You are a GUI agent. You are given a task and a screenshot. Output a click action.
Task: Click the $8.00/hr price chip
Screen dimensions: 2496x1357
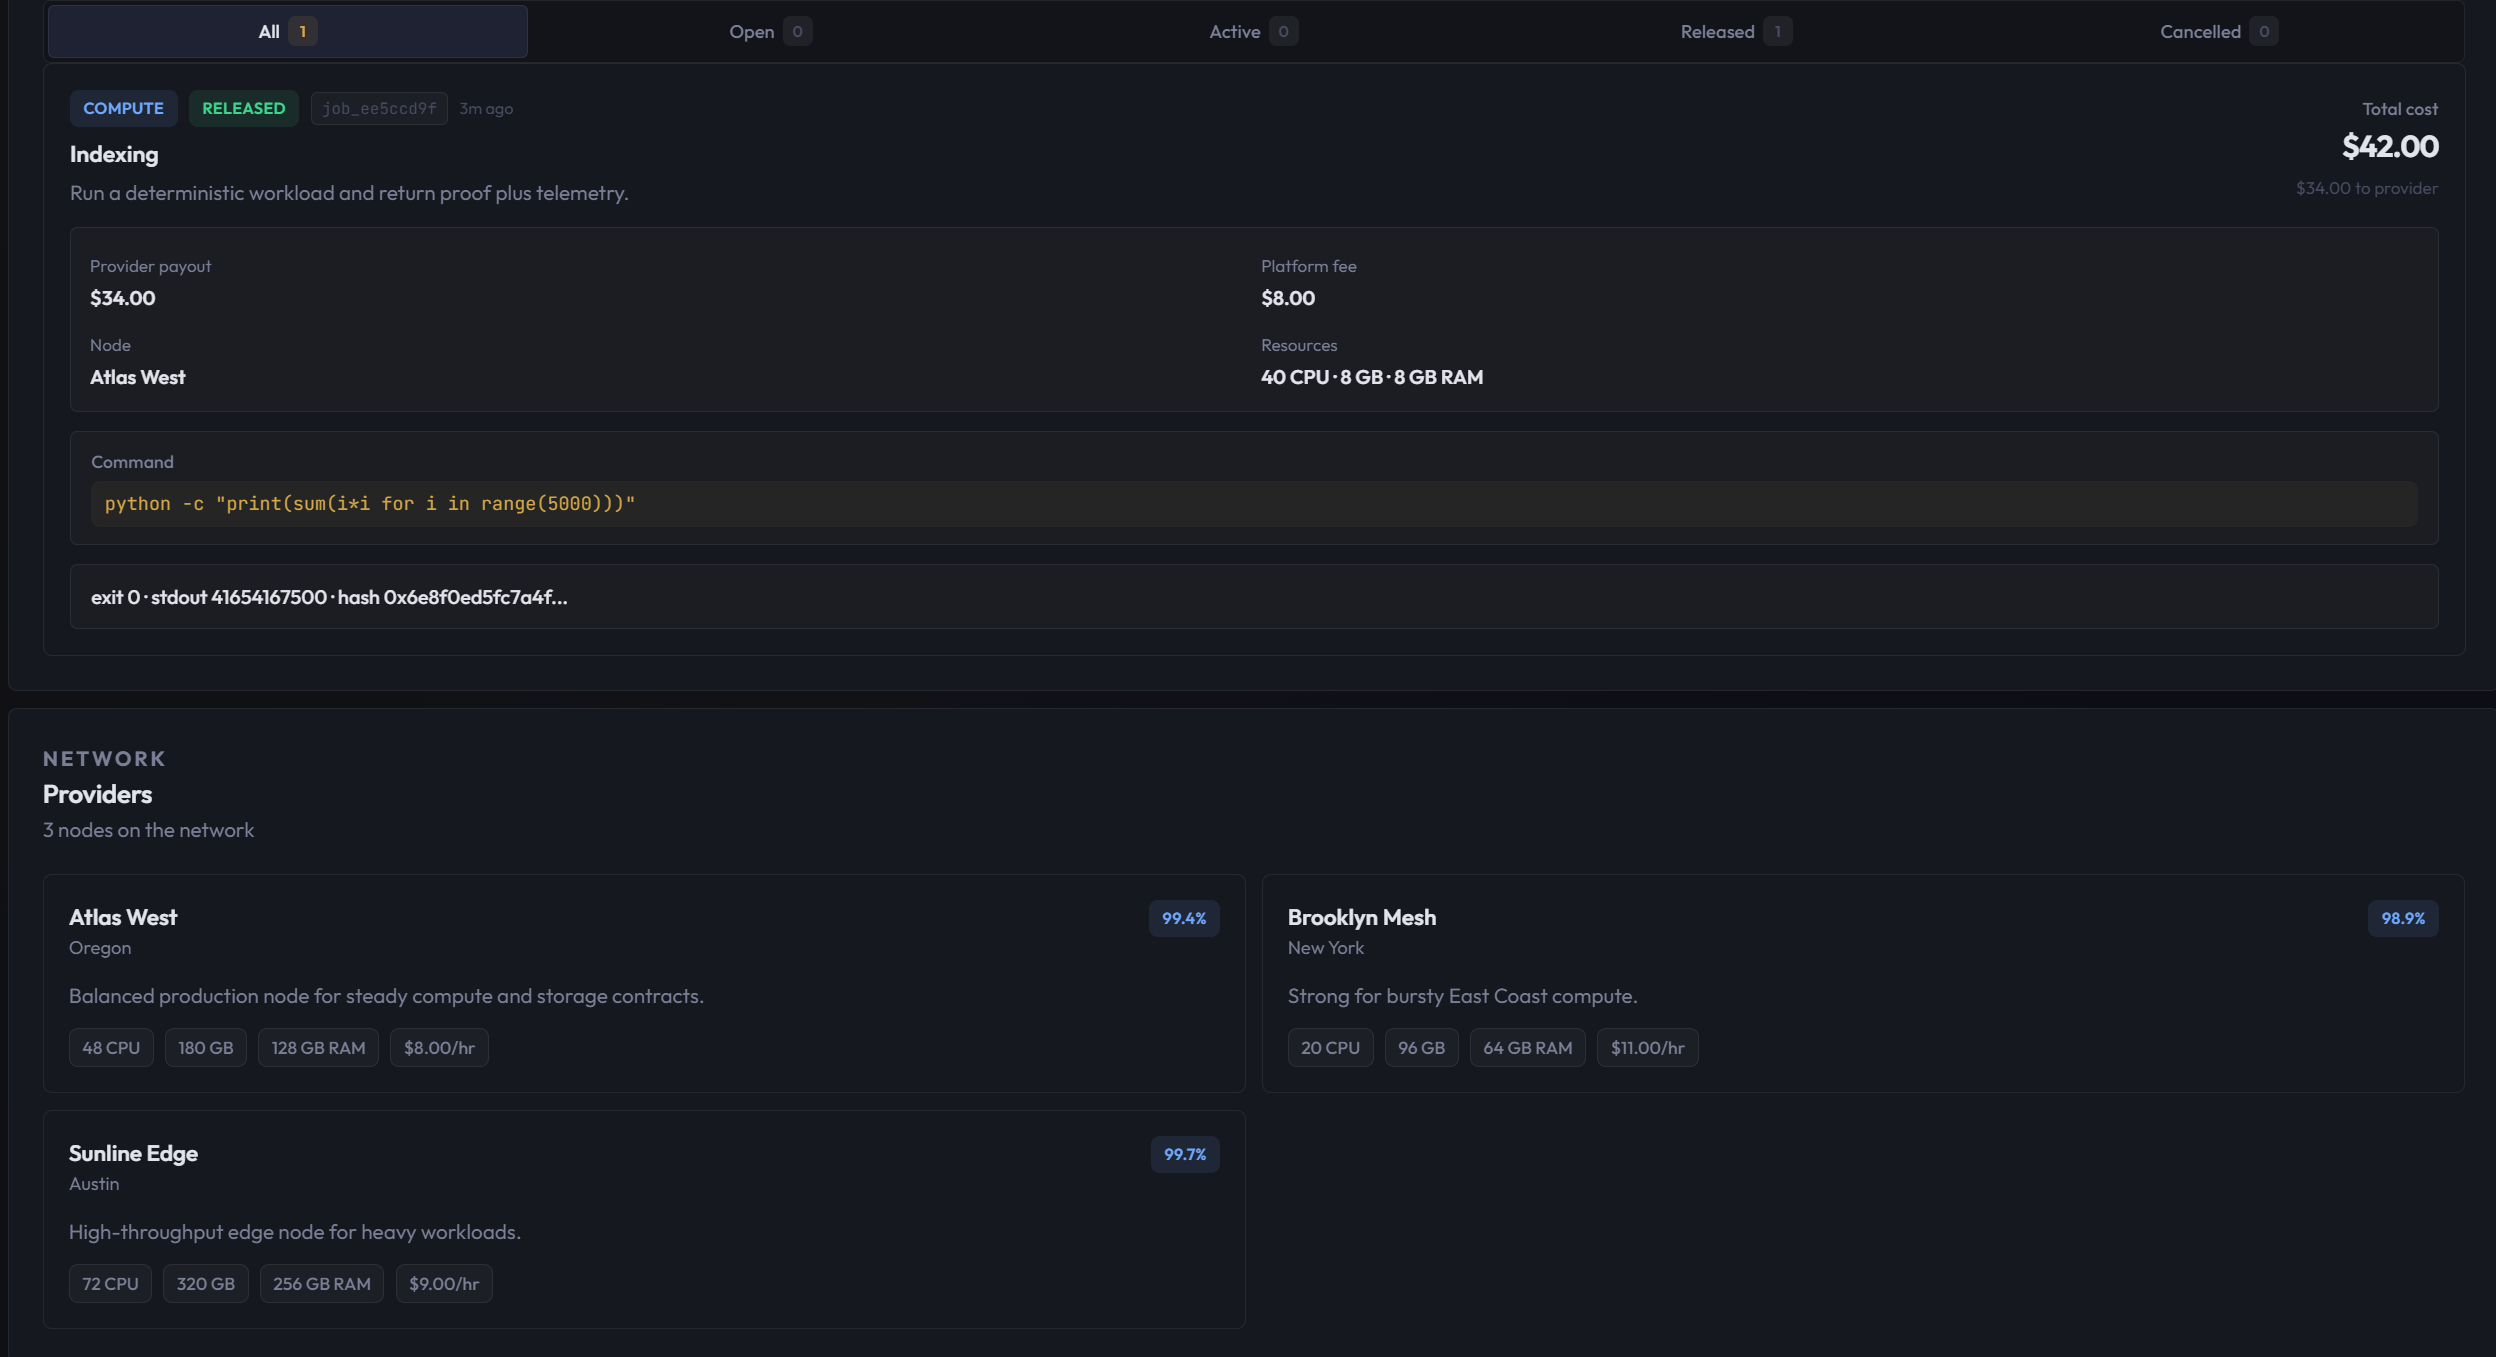pos(439,1047)
